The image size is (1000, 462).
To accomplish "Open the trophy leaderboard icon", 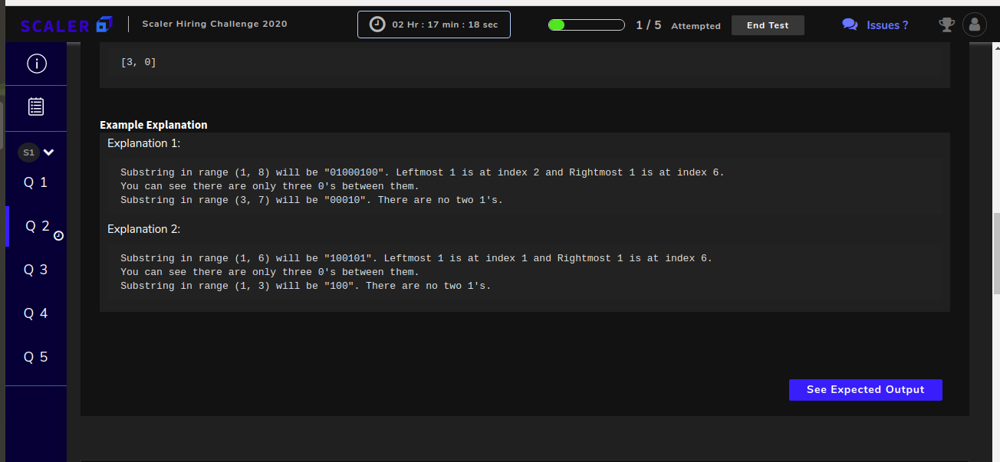I will [x=946, y=25].
